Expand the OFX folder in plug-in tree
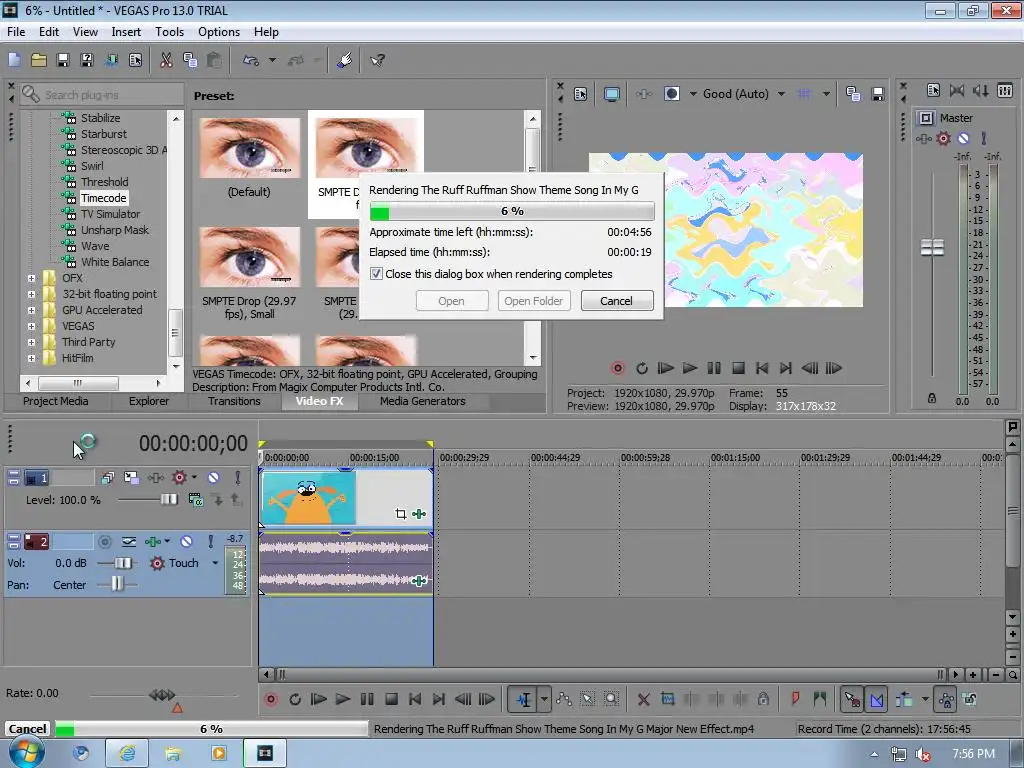This screenshot has width=1024, height=768. tap(31, 278)
